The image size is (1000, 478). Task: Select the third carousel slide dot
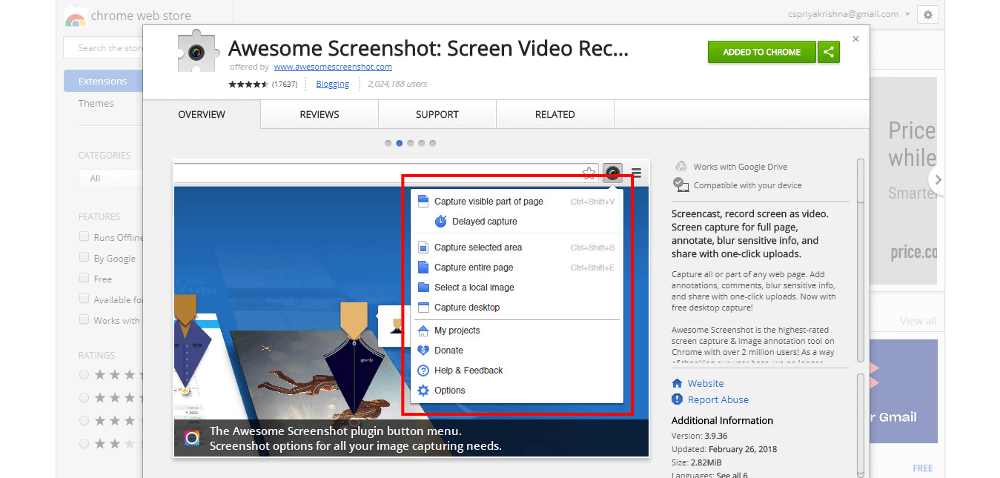tap(411, 143)
